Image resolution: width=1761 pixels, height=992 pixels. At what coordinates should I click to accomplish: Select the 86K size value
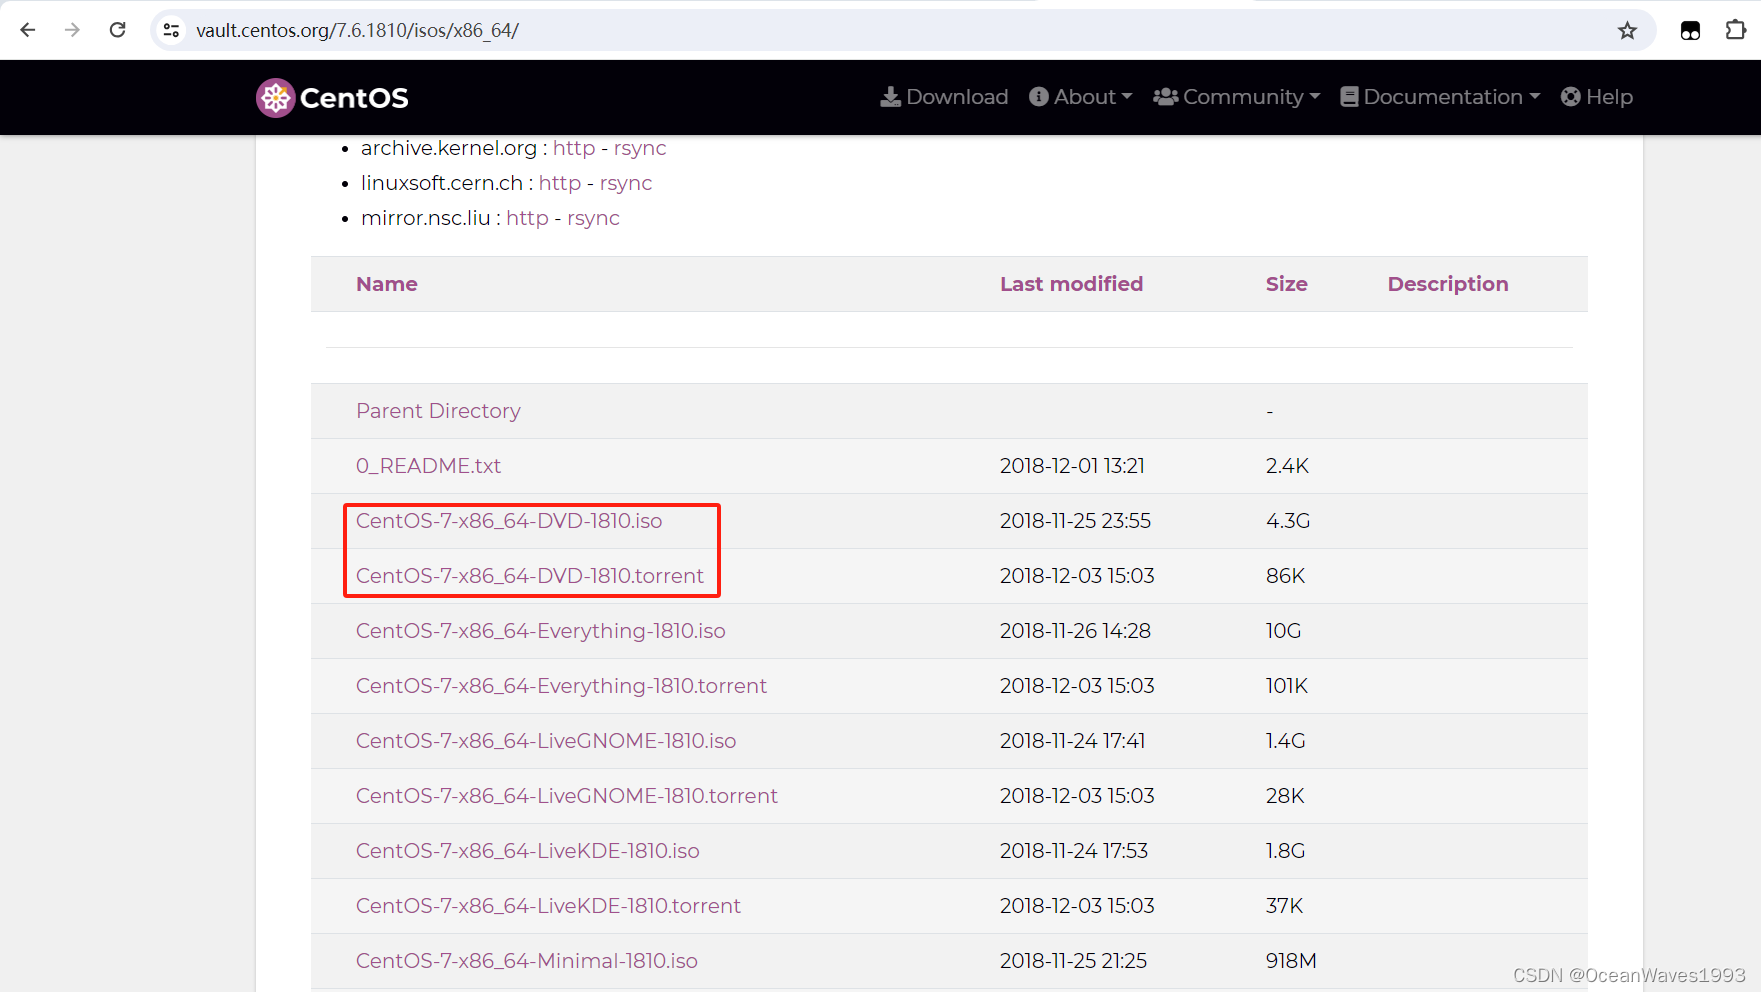click(1285, 576)
